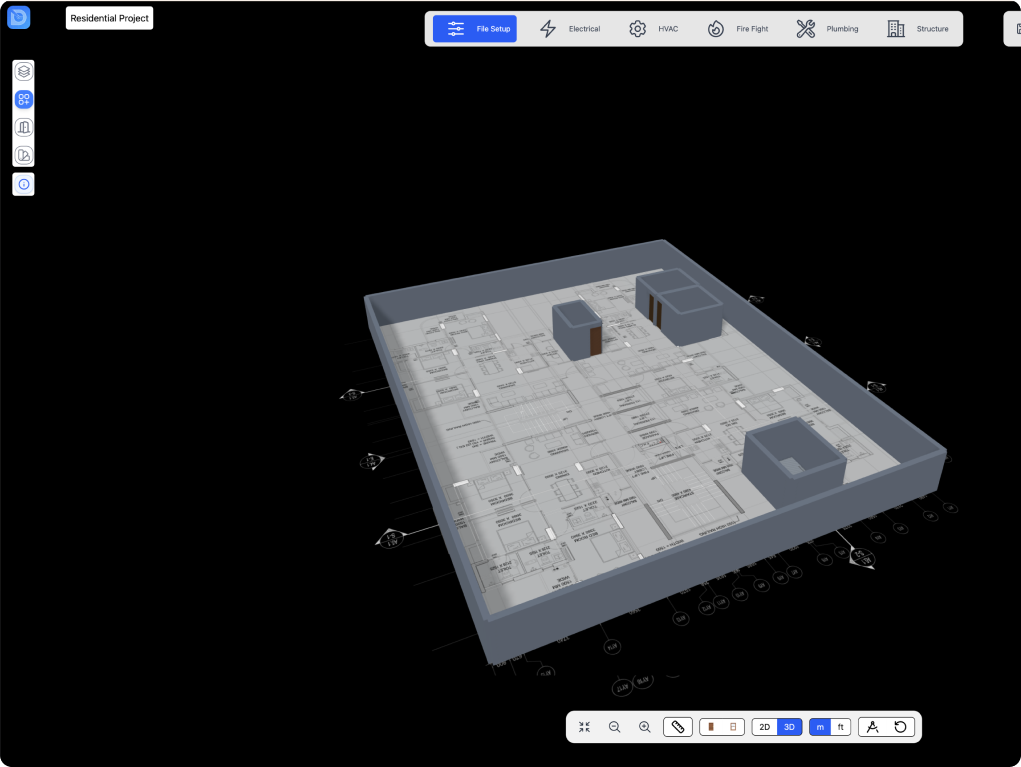Click the app logo icon
The height and width of the screenshot is (767, 1021).
click(19, 17)
